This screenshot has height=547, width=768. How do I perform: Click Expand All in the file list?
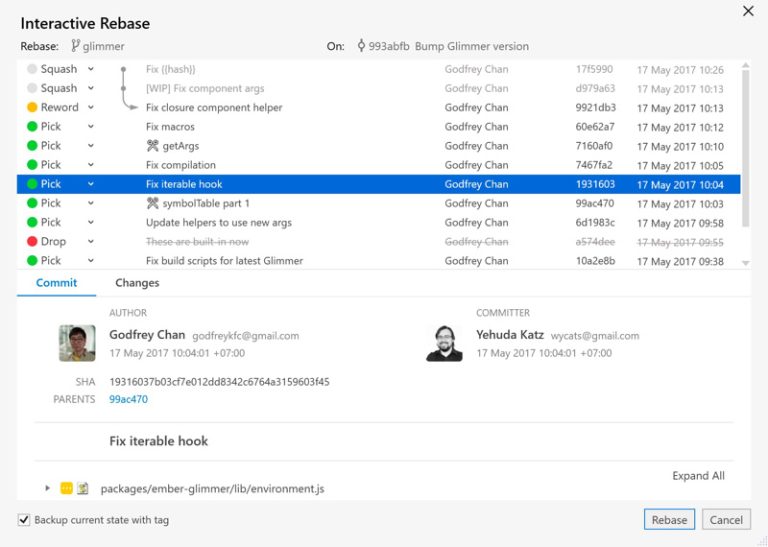point(698,476)
